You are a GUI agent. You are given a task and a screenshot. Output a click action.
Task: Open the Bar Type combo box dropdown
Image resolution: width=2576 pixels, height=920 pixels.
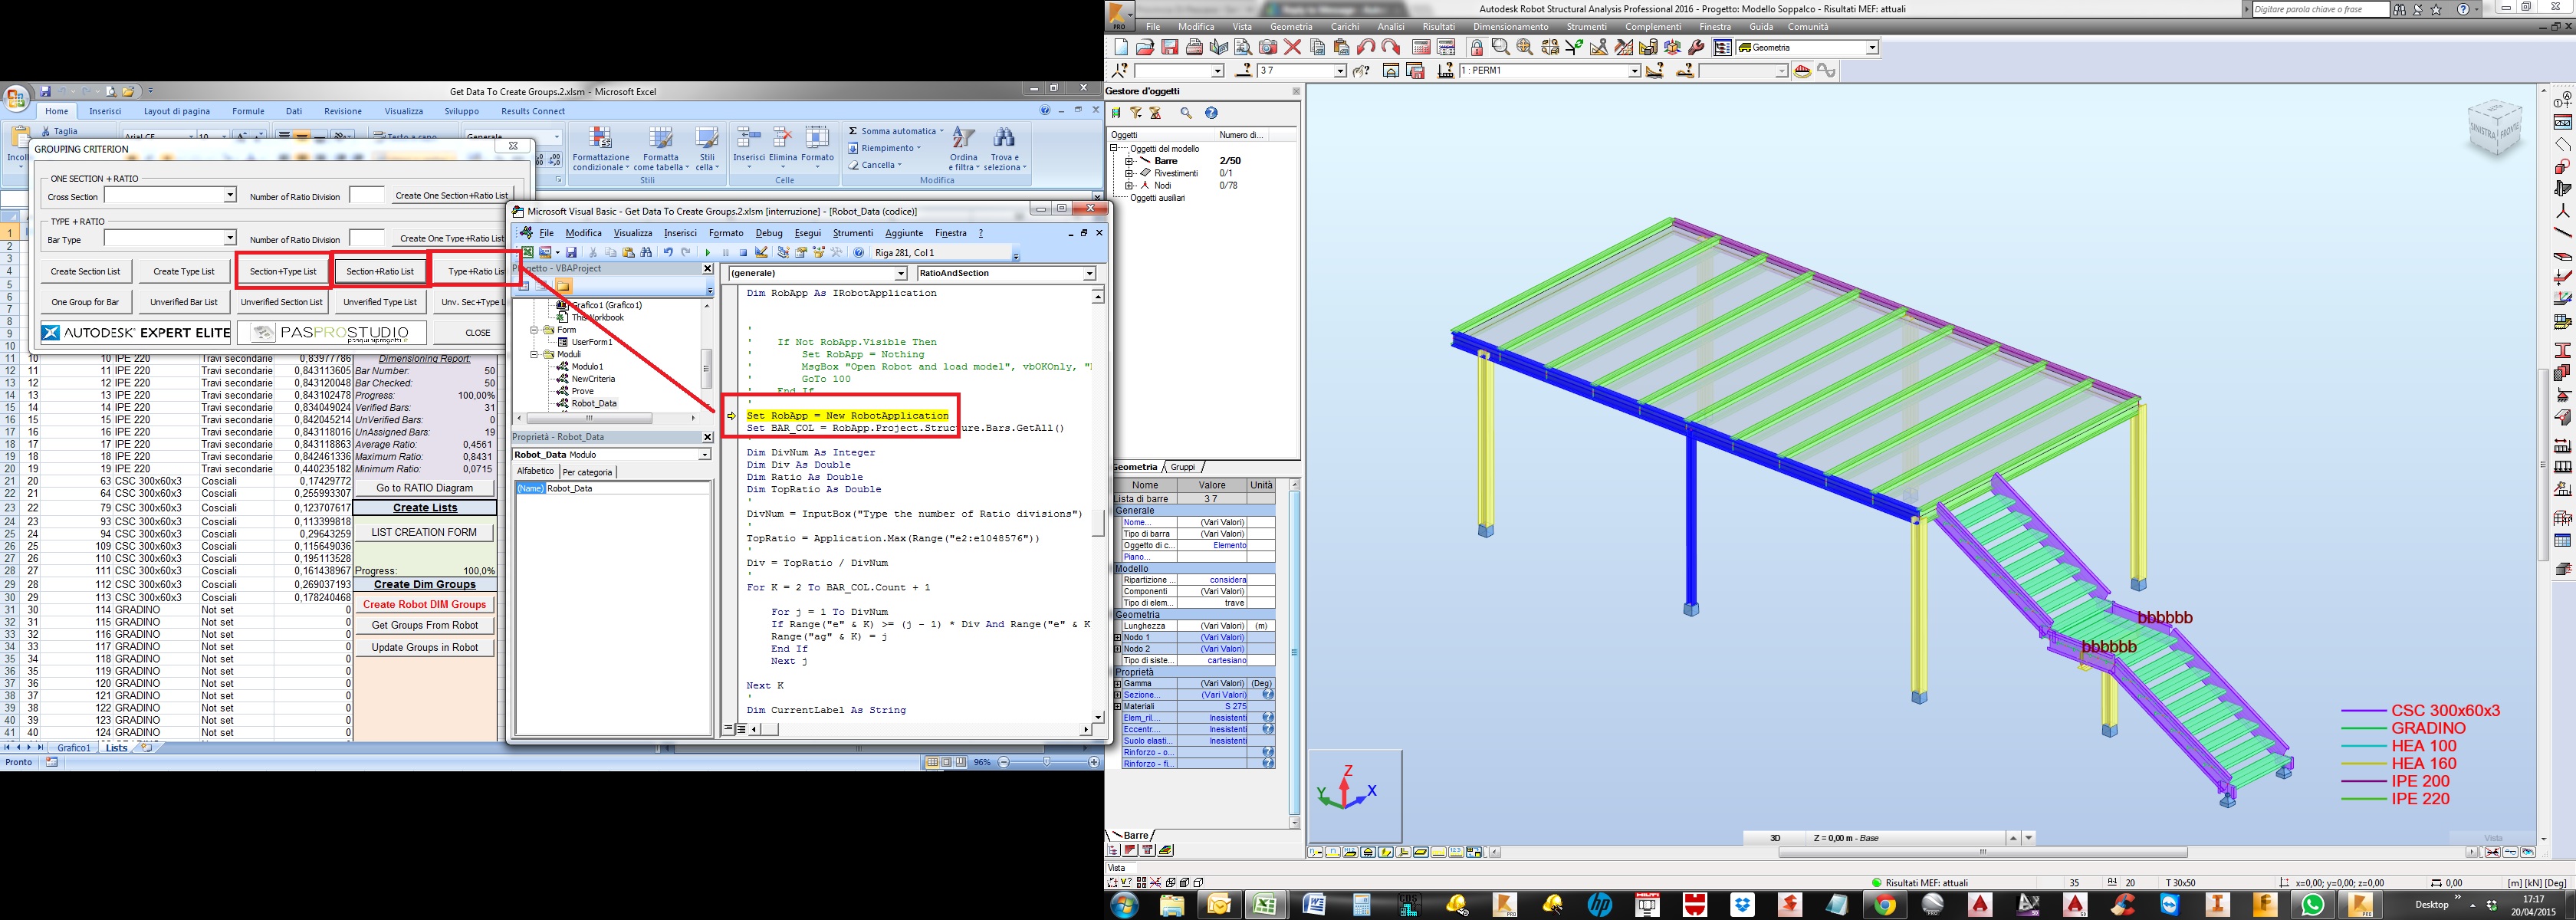point(229,238)
